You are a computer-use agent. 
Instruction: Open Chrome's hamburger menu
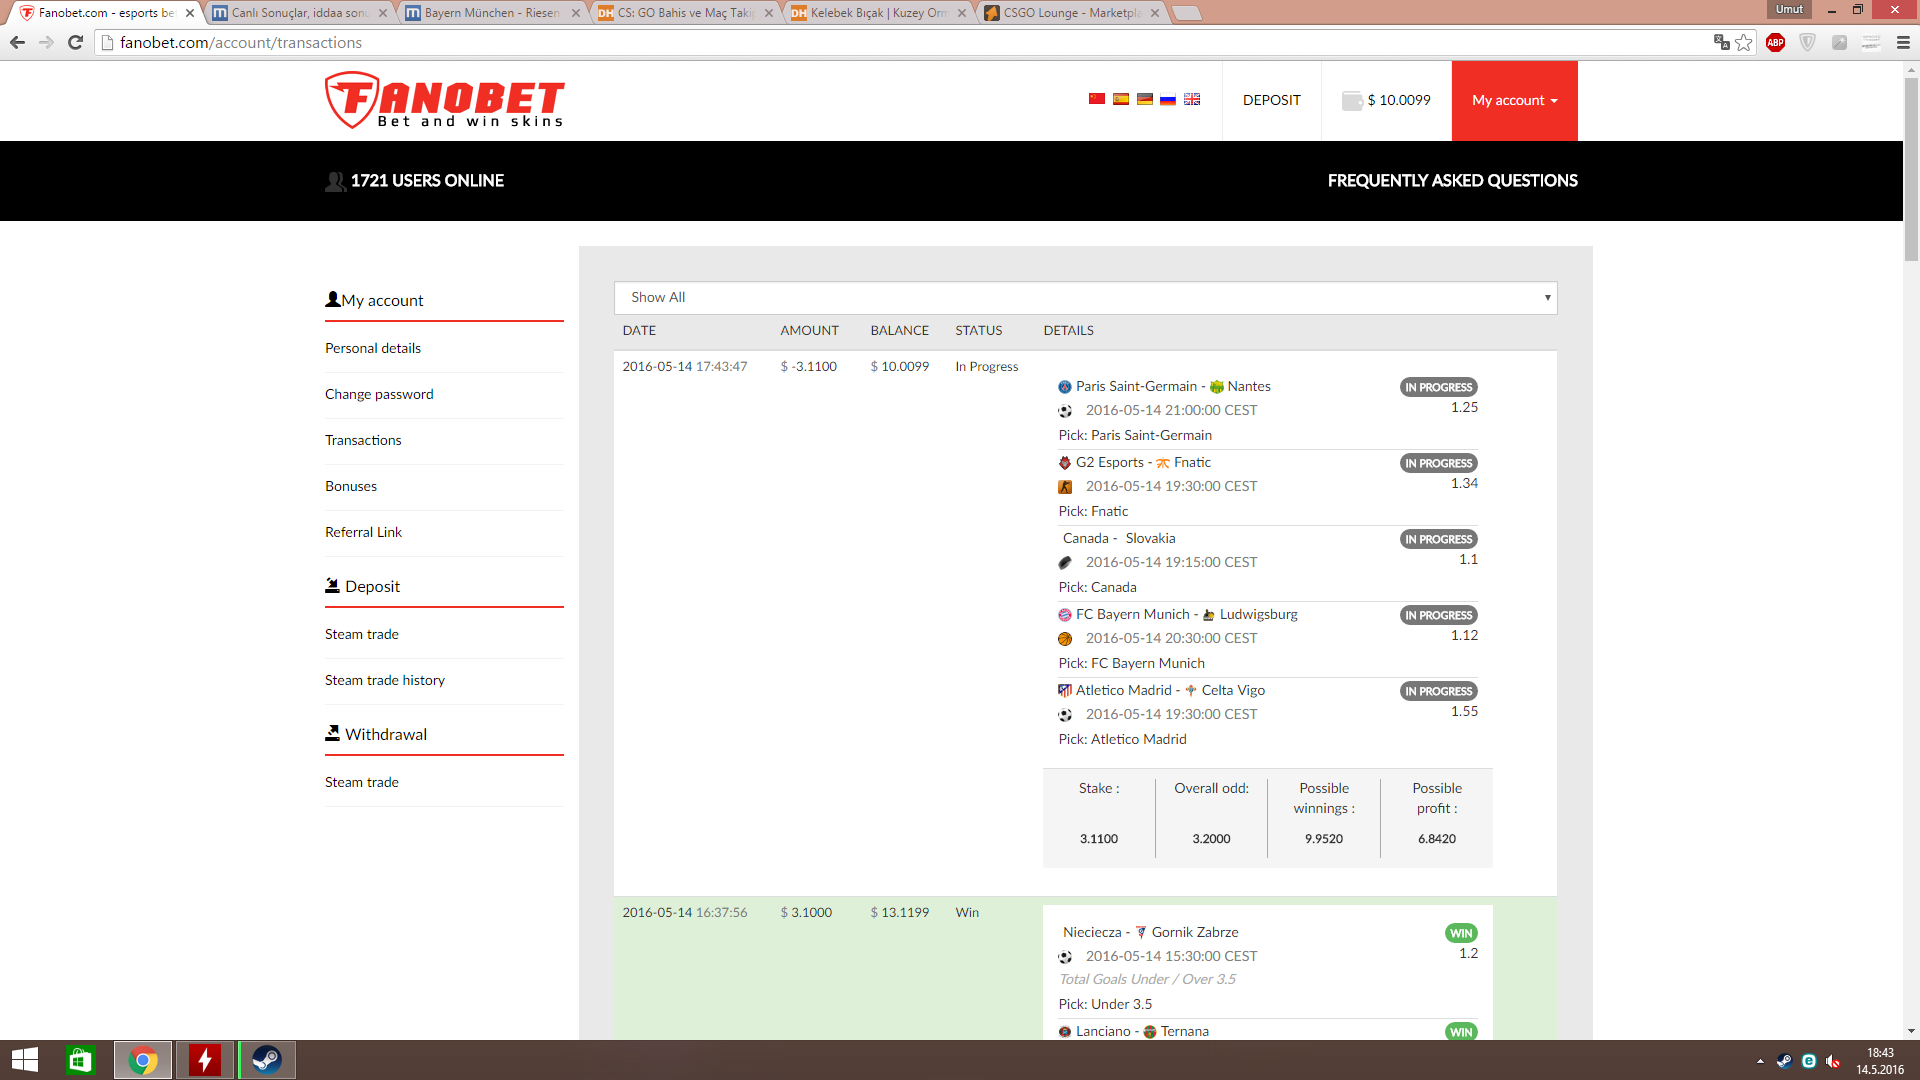point(1903,42)
